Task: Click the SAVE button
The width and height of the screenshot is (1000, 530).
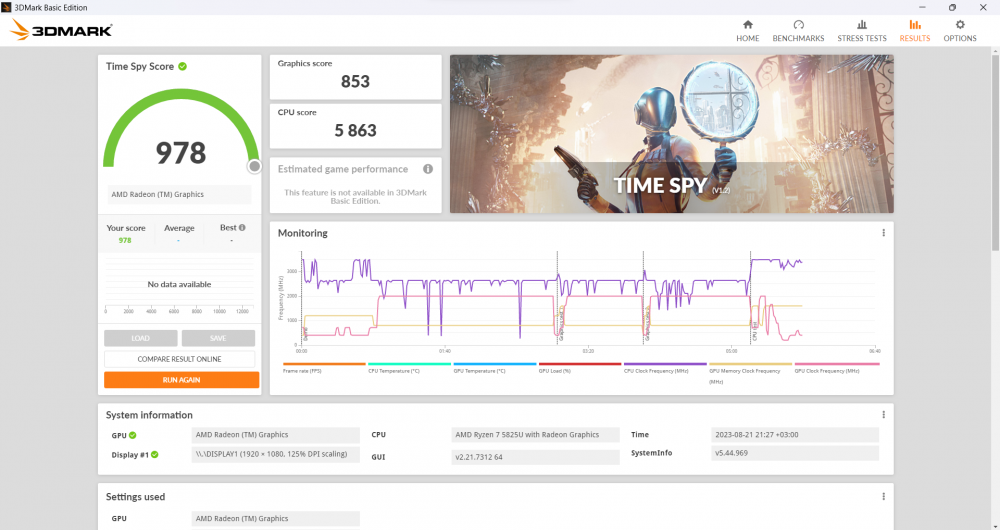Action: (x=218, y=338)
